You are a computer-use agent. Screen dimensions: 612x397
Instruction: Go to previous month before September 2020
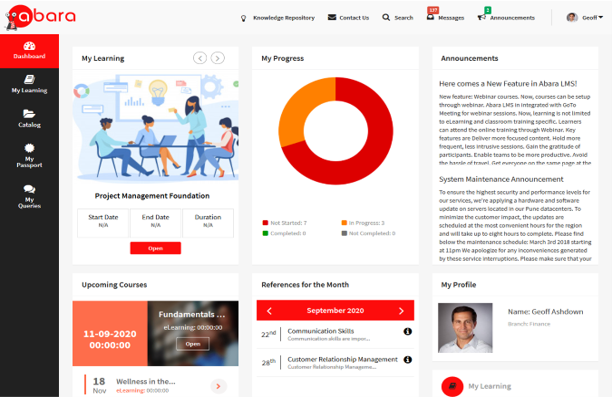point(269,311)
